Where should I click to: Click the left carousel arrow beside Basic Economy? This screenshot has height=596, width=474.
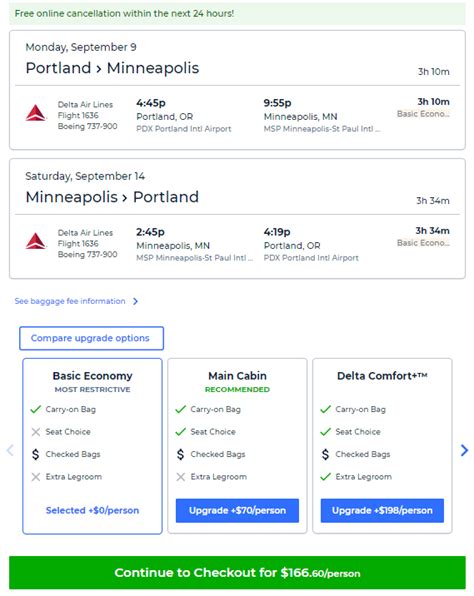10,450
